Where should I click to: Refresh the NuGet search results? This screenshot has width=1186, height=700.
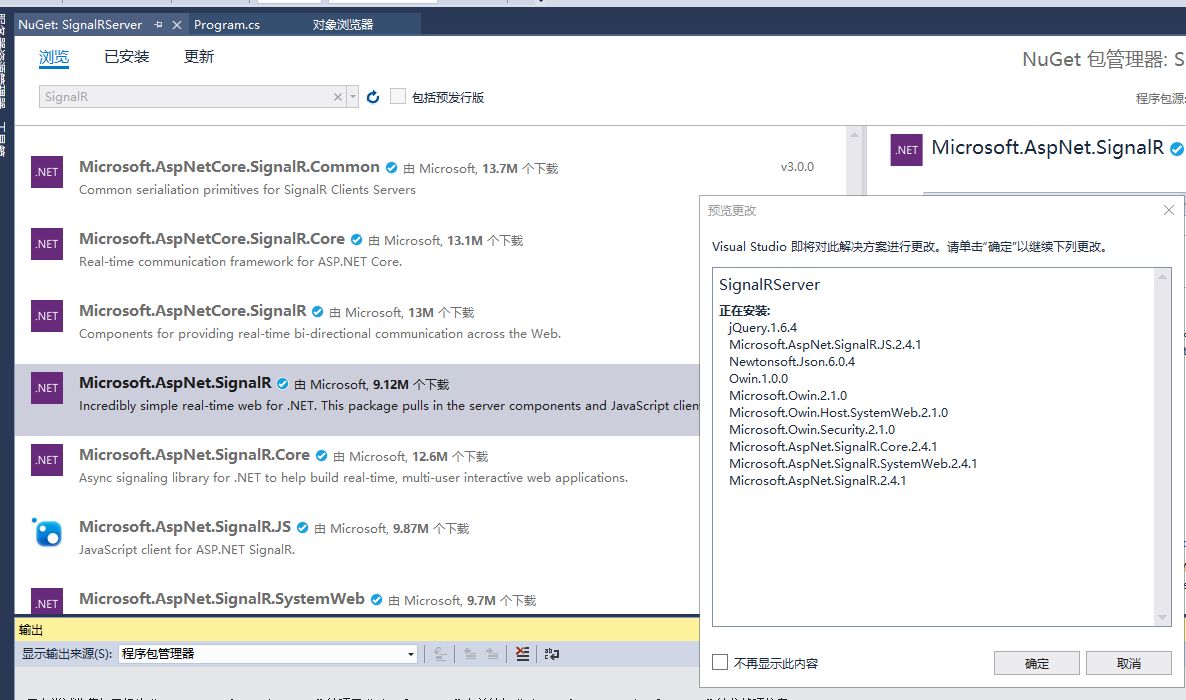(370, 97)
